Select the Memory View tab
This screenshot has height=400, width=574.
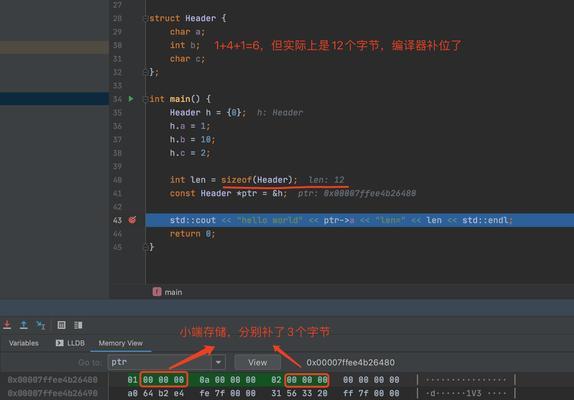pos(120,343)
